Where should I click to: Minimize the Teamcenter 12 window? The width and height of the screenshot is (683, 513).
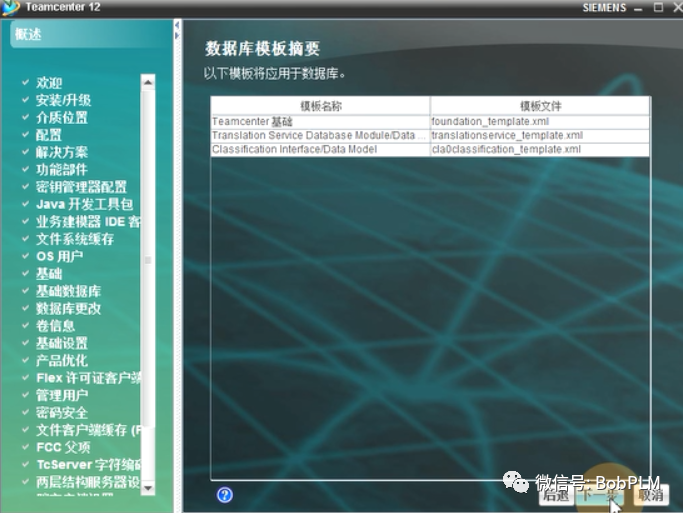(x=638, y=8)
